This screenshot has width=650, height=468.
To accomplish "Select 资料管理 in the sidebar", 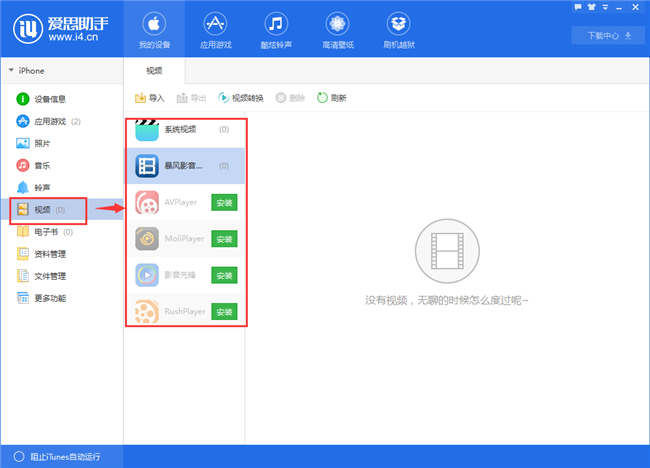I will coord(62,254).
